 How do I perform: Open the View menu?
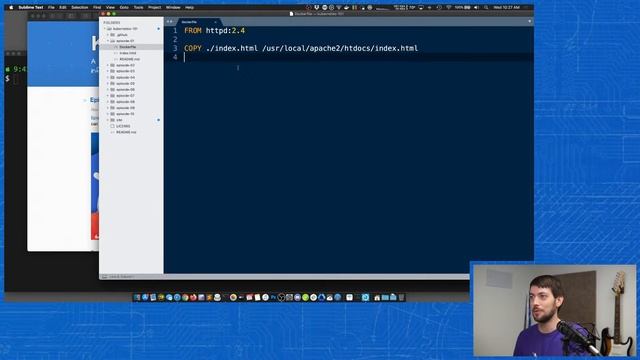pos(110,7)
